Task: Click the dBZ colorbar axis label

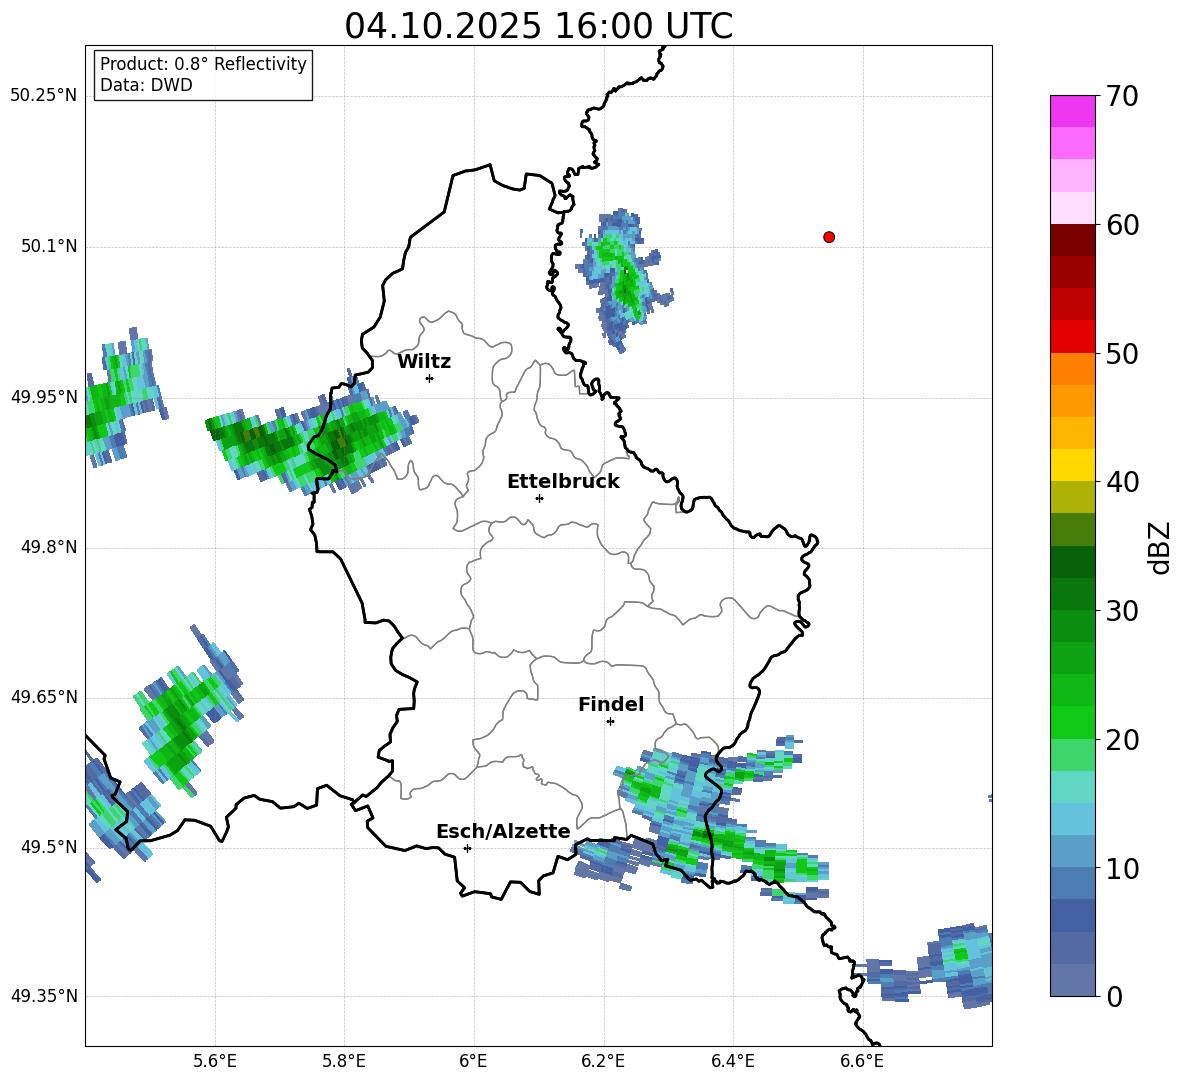Action: (1159, 547)
